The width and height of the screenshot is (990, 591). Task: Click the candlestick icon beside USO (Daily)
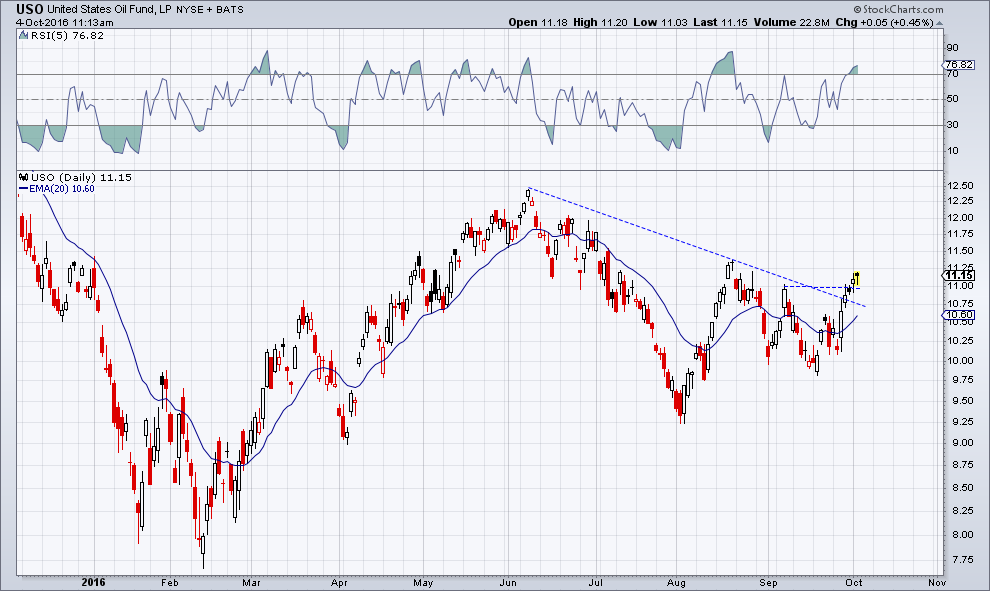point(24,177)
